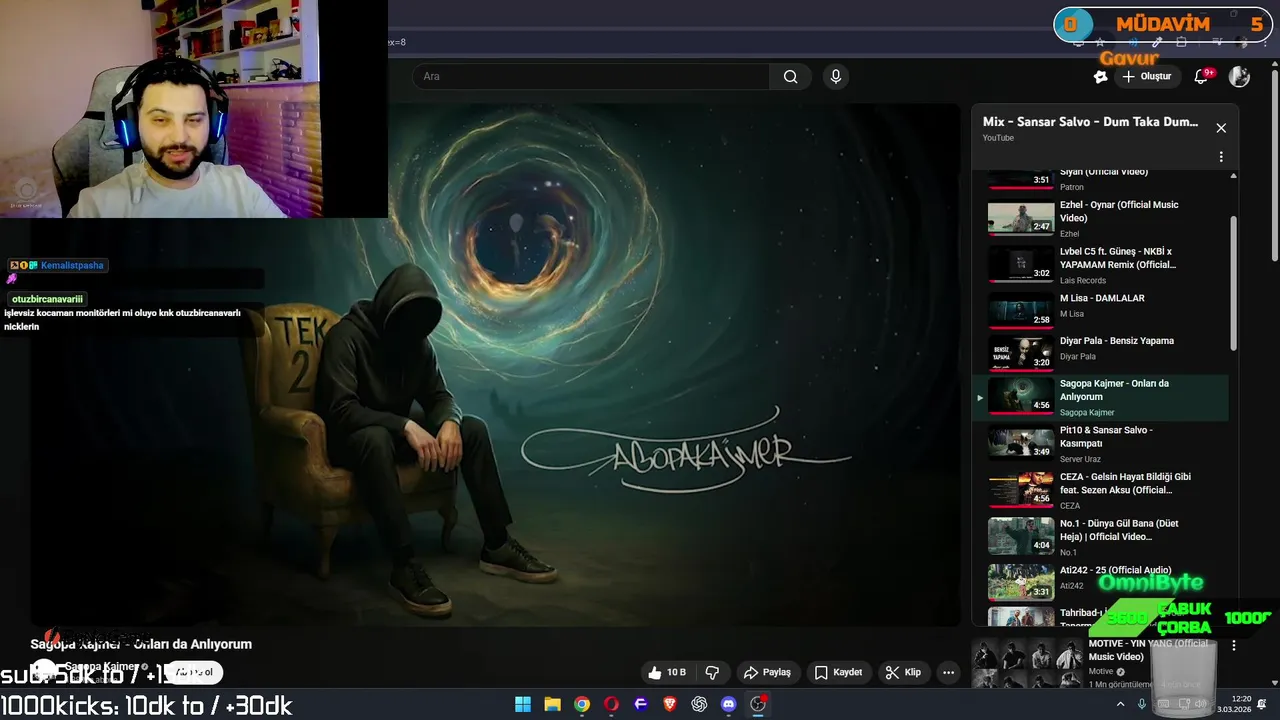Click the playlist scrollbar up arrow
This screenshot has height=720, width=1280.
click(1233, 176)
